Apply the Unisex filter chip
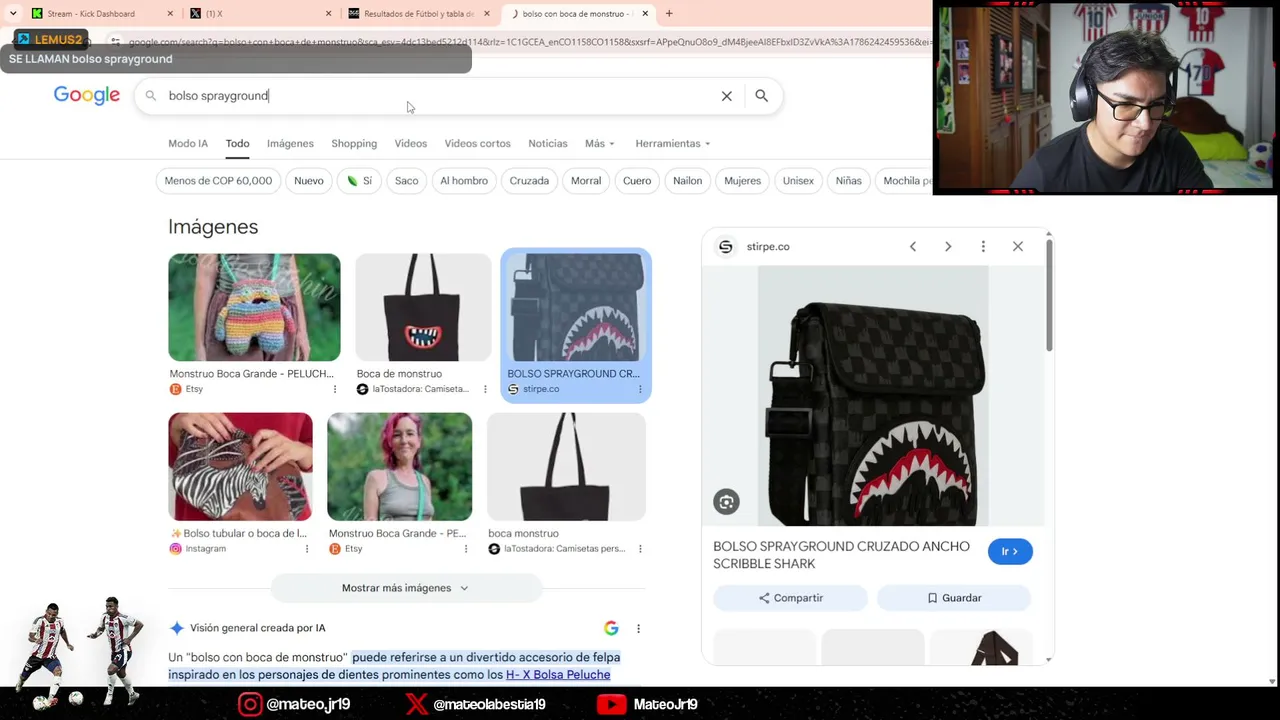 click(798, 181)
